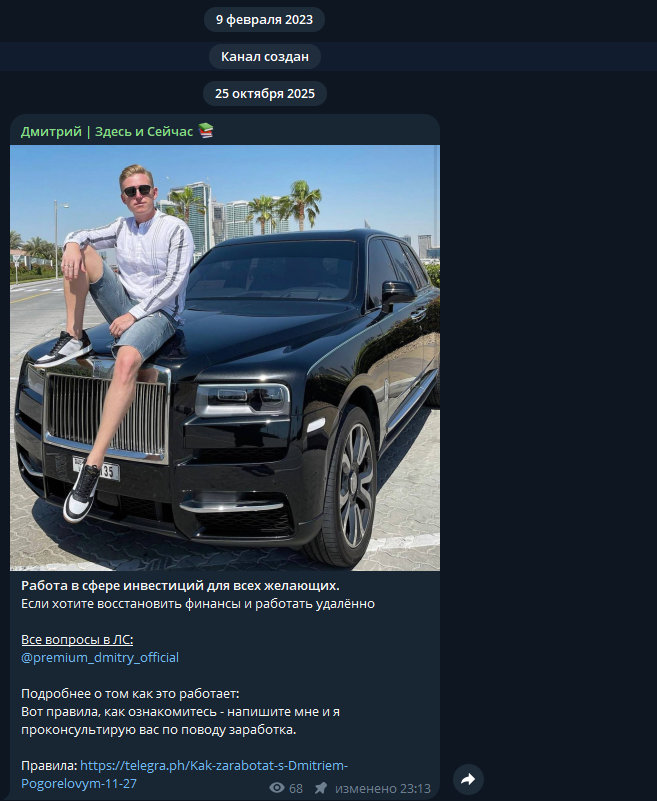
Task: Click the forward arrow share button
Action: click(x=468, y=779)
